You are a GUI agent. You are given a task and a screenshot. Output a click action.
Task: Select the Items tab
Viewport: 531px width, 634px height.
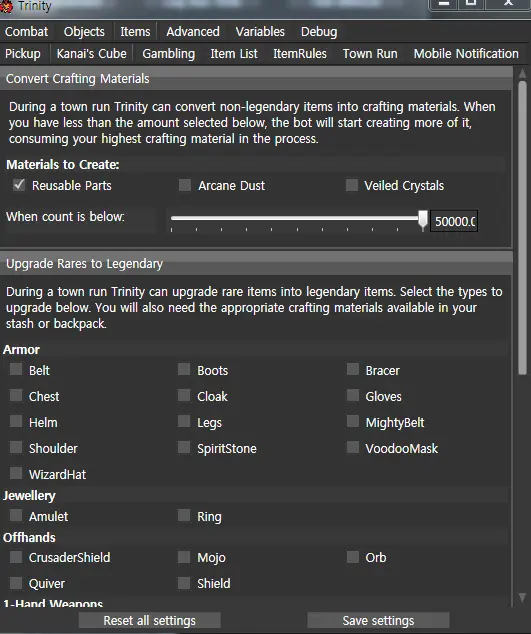pyautogui.click(x=135, y=32)
